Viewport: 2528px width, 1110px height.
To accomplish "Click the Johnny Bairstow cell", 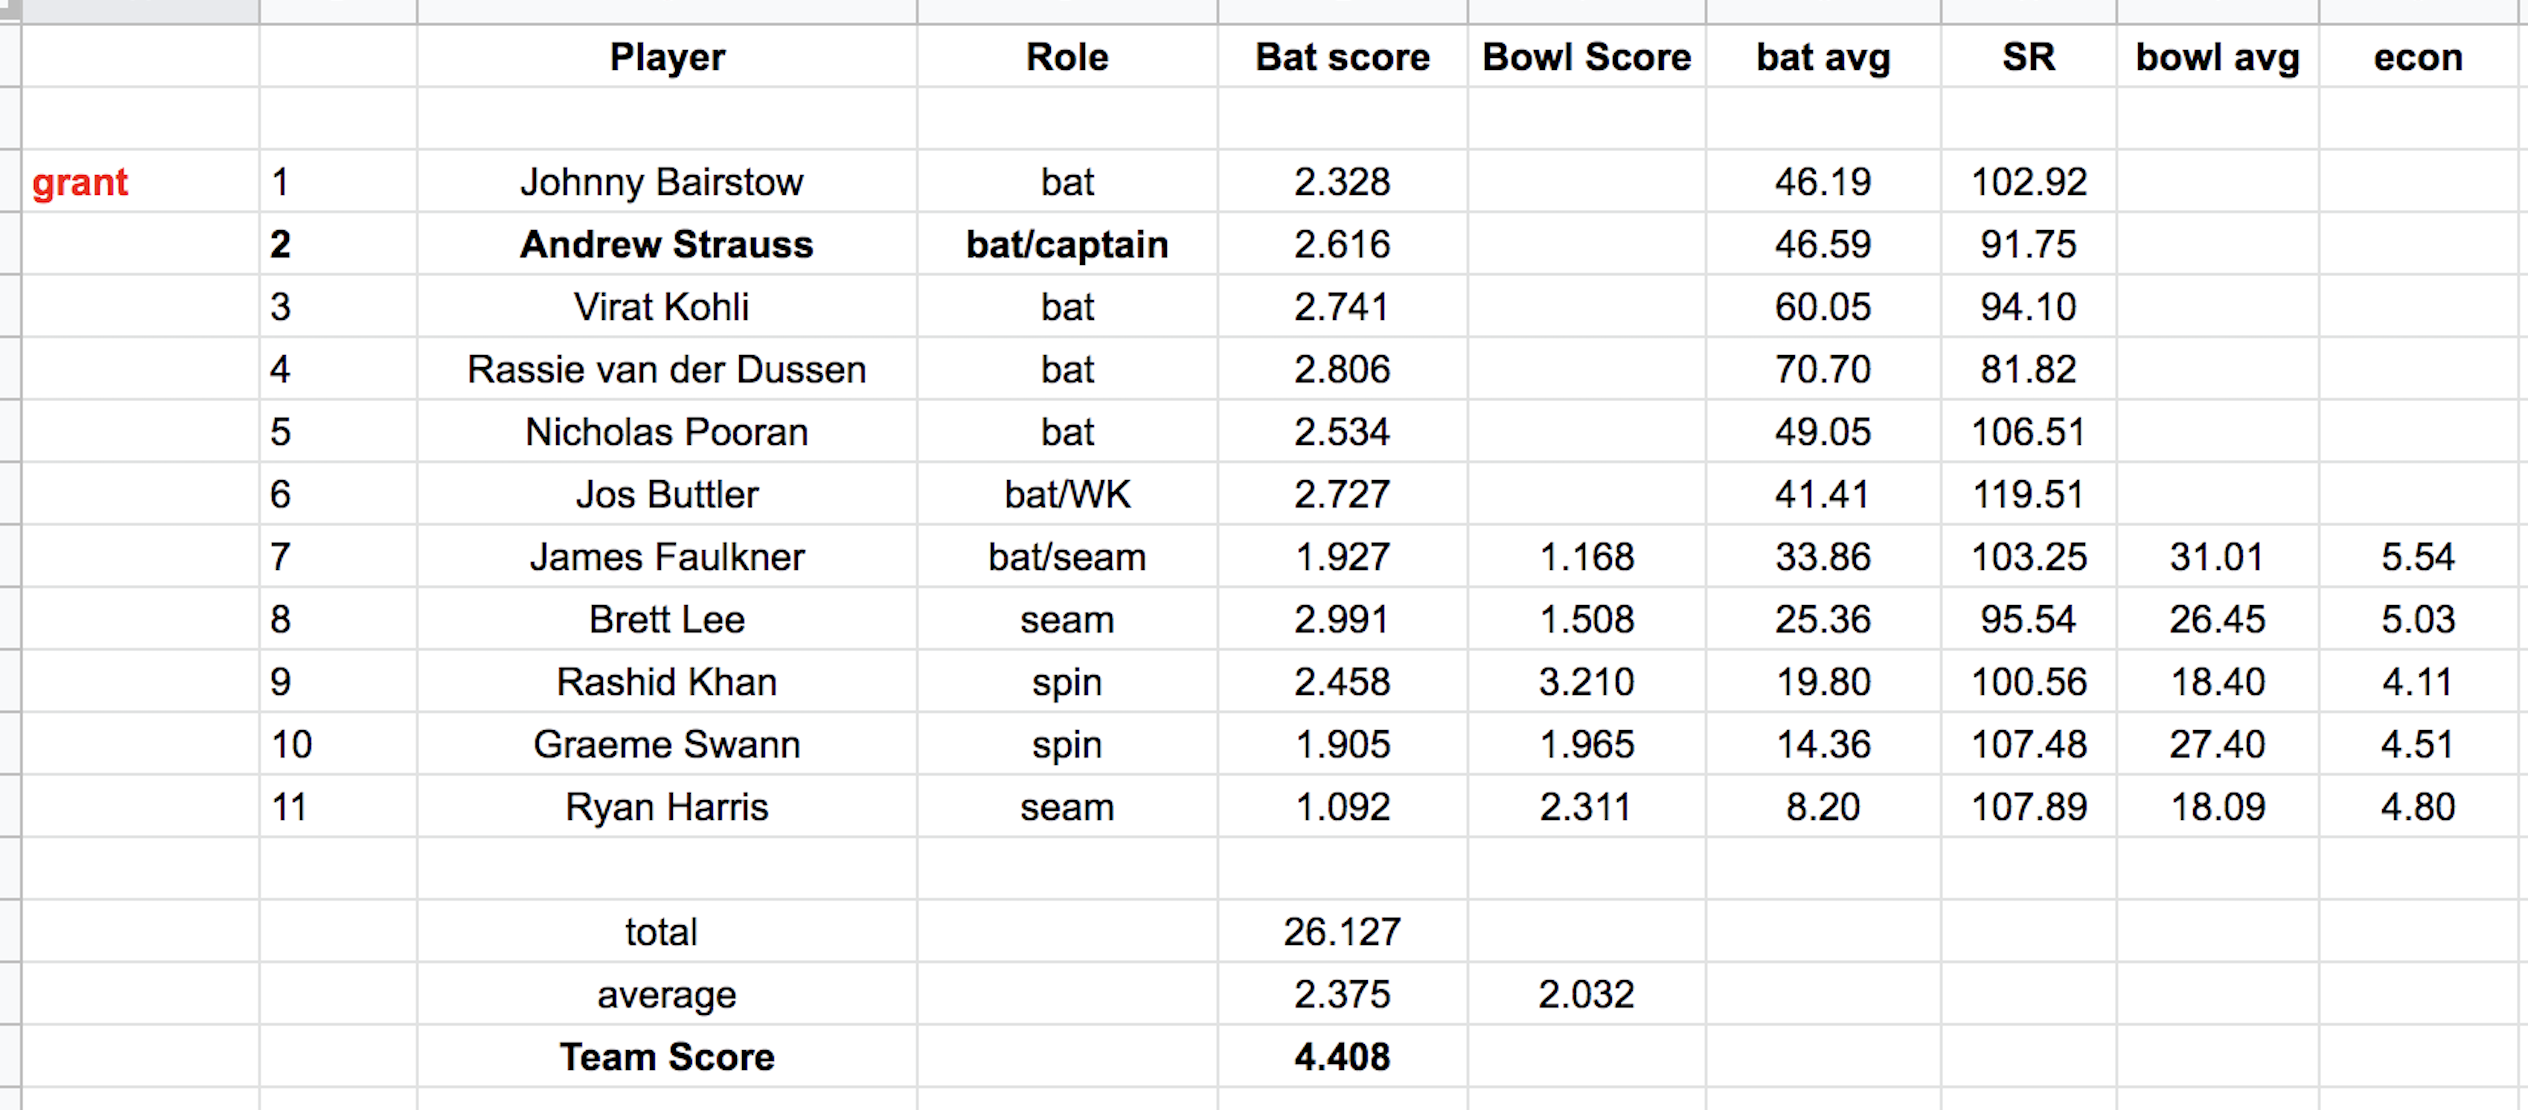I will tap(662, 182).
